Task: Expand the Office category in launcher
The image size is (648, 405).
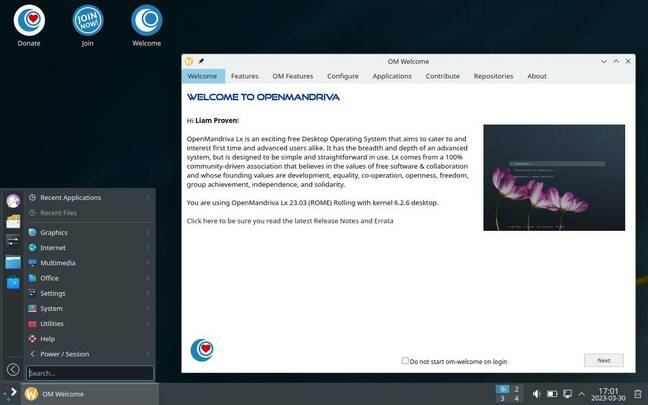Action: 90,278
